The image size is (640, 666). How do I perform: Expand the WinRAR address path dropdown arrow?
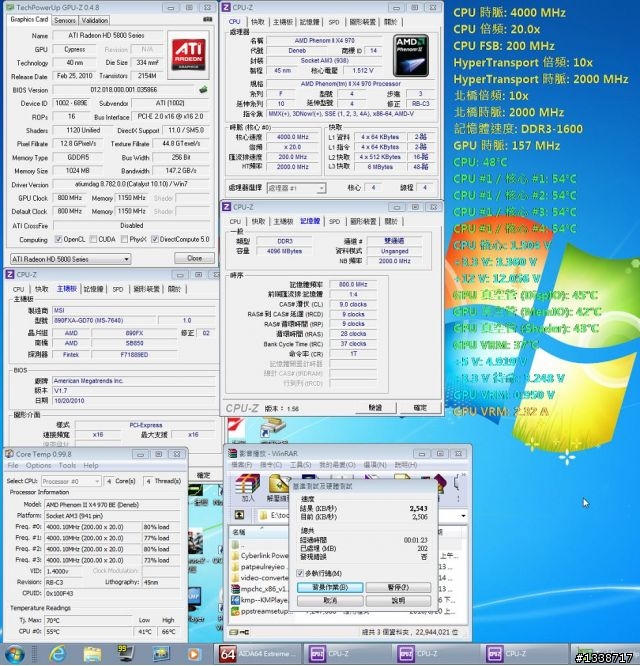463,516
